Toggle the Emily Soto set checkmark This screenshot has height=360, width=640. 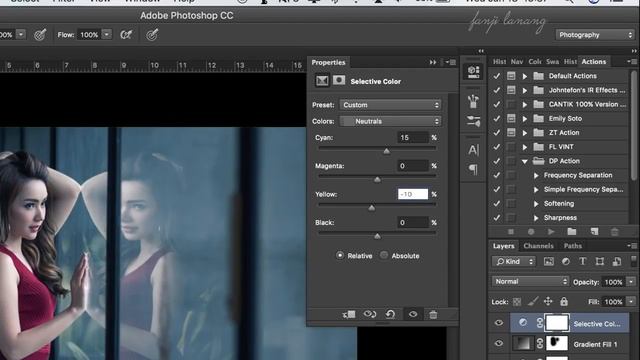click(497, 118)
